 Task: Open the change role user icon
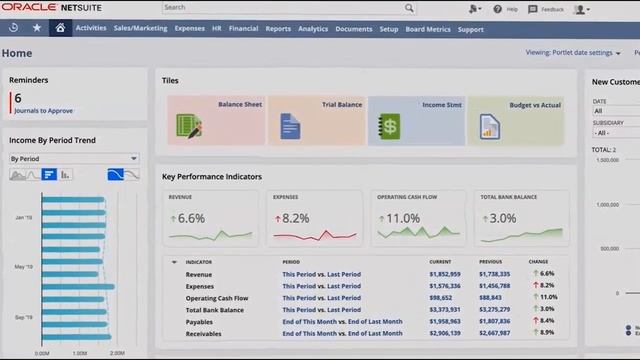(x=475, y=9)
